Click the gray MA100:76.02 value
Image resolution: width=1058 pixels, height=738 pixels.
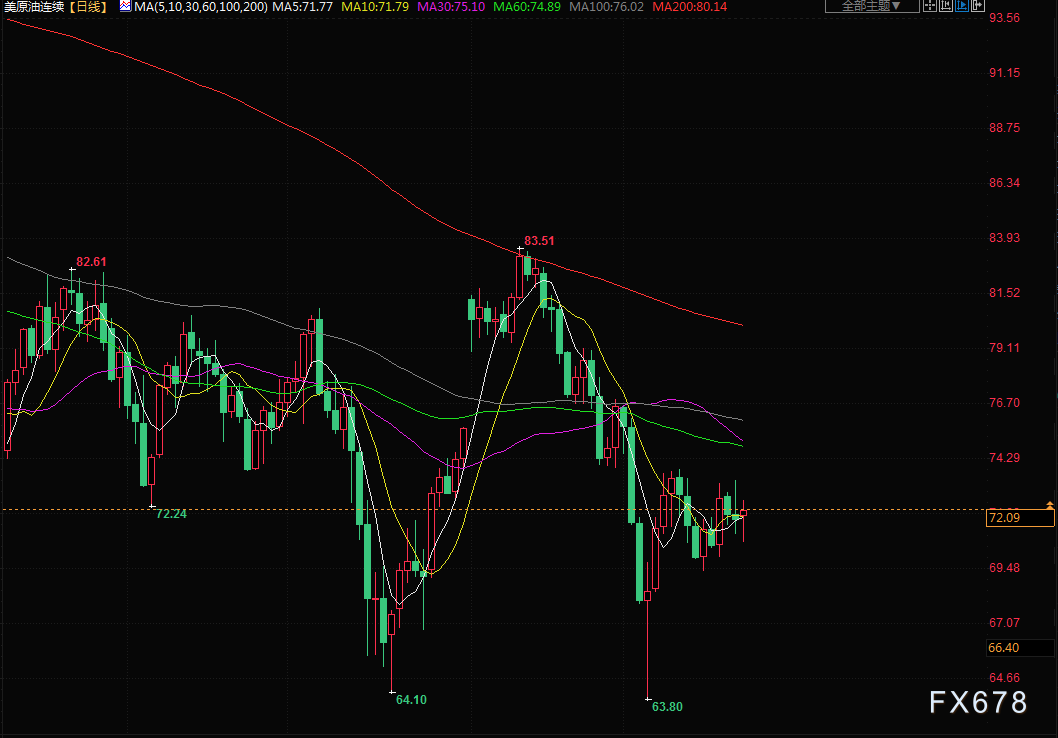click(x=607, y=7)
